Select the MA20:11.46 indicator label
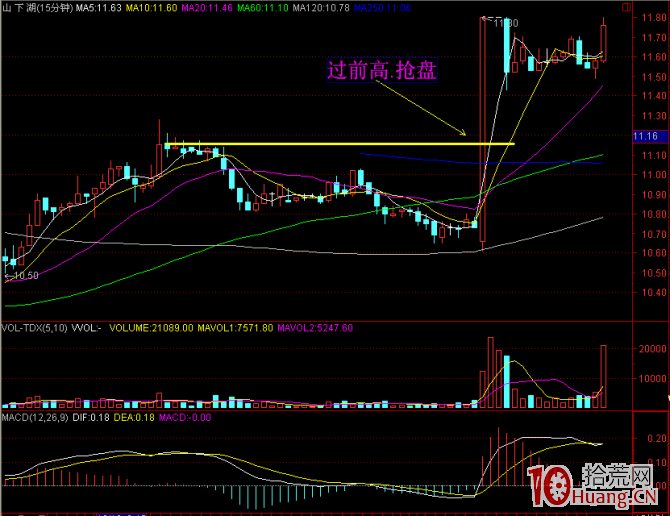The width and height of the screenshot is (670, 516). (x=207, y=8)
